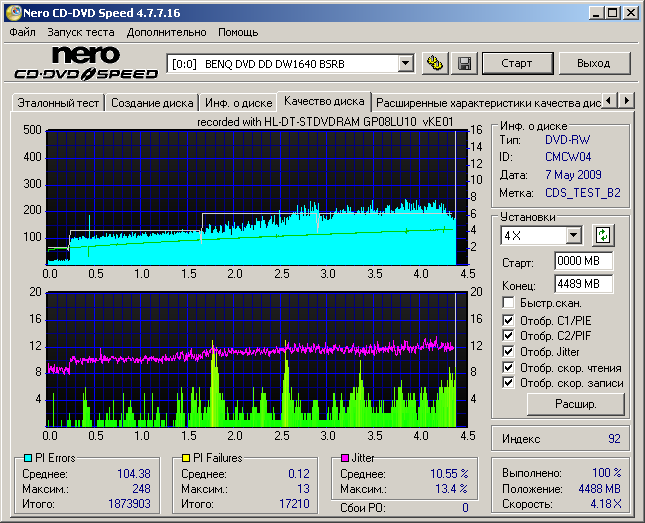Screen dimensions: 645x523
Task: Toggle the Быстр.скан. checkbox
Action: [508, 303]
